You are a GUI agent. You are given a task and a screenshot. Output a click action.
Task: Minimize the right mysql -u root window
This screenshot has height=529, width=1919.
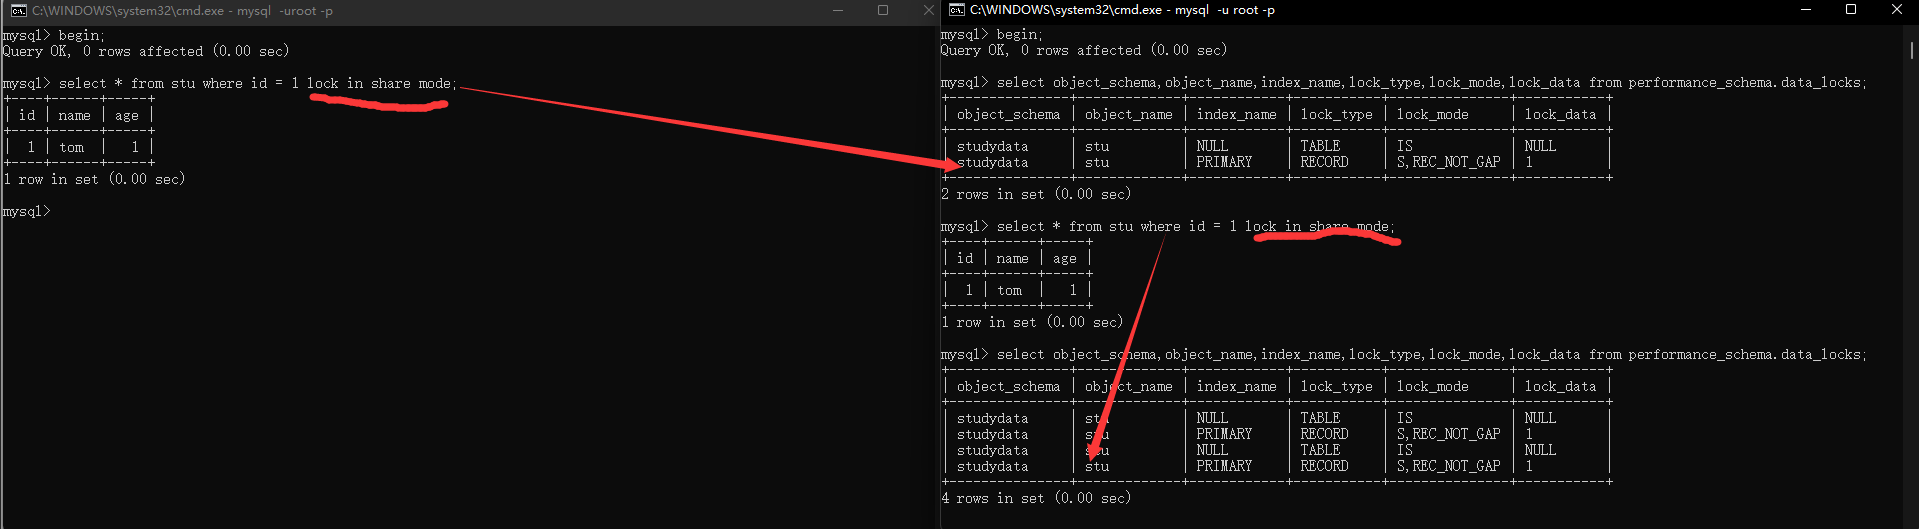(1806, 10)
